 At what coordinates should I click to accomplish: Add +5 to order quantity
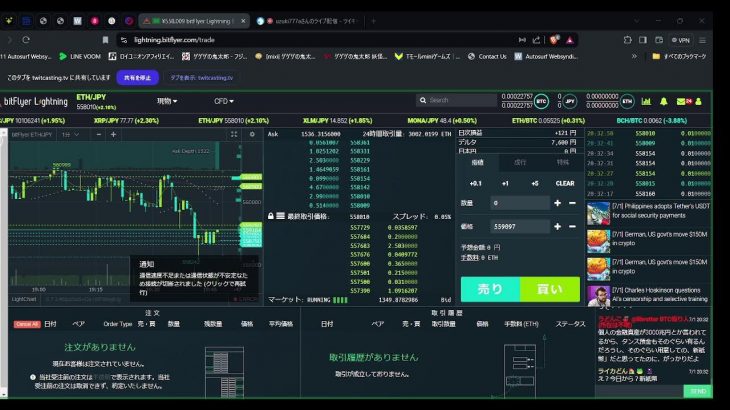pyautogui.click(x=535, y=183)
